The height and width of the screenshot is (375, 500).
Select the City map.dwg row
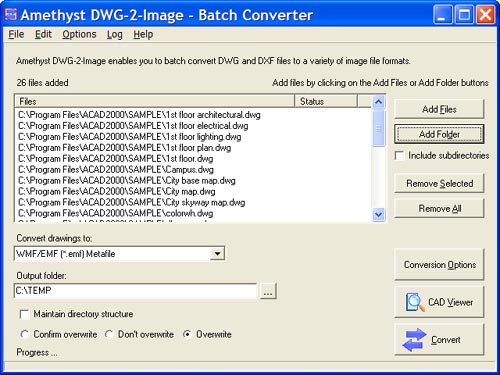pyautogui.click(x=117, y=192)
